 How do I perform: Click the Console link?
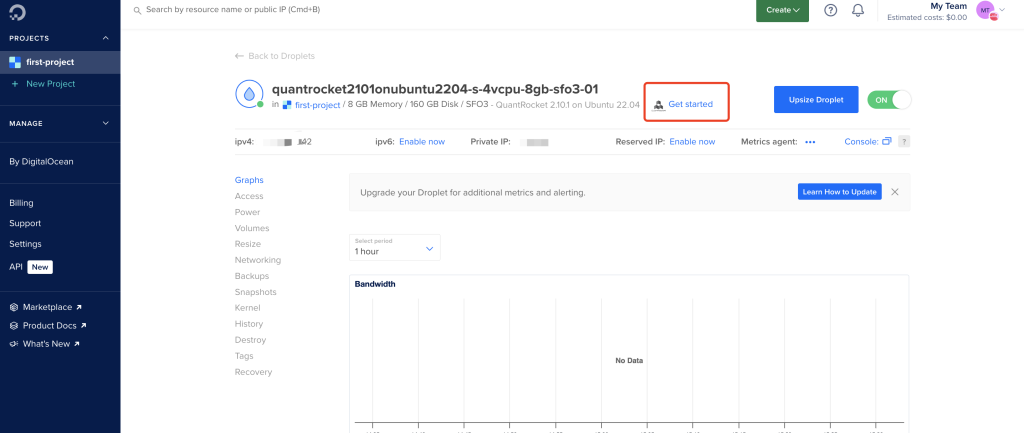861,142
